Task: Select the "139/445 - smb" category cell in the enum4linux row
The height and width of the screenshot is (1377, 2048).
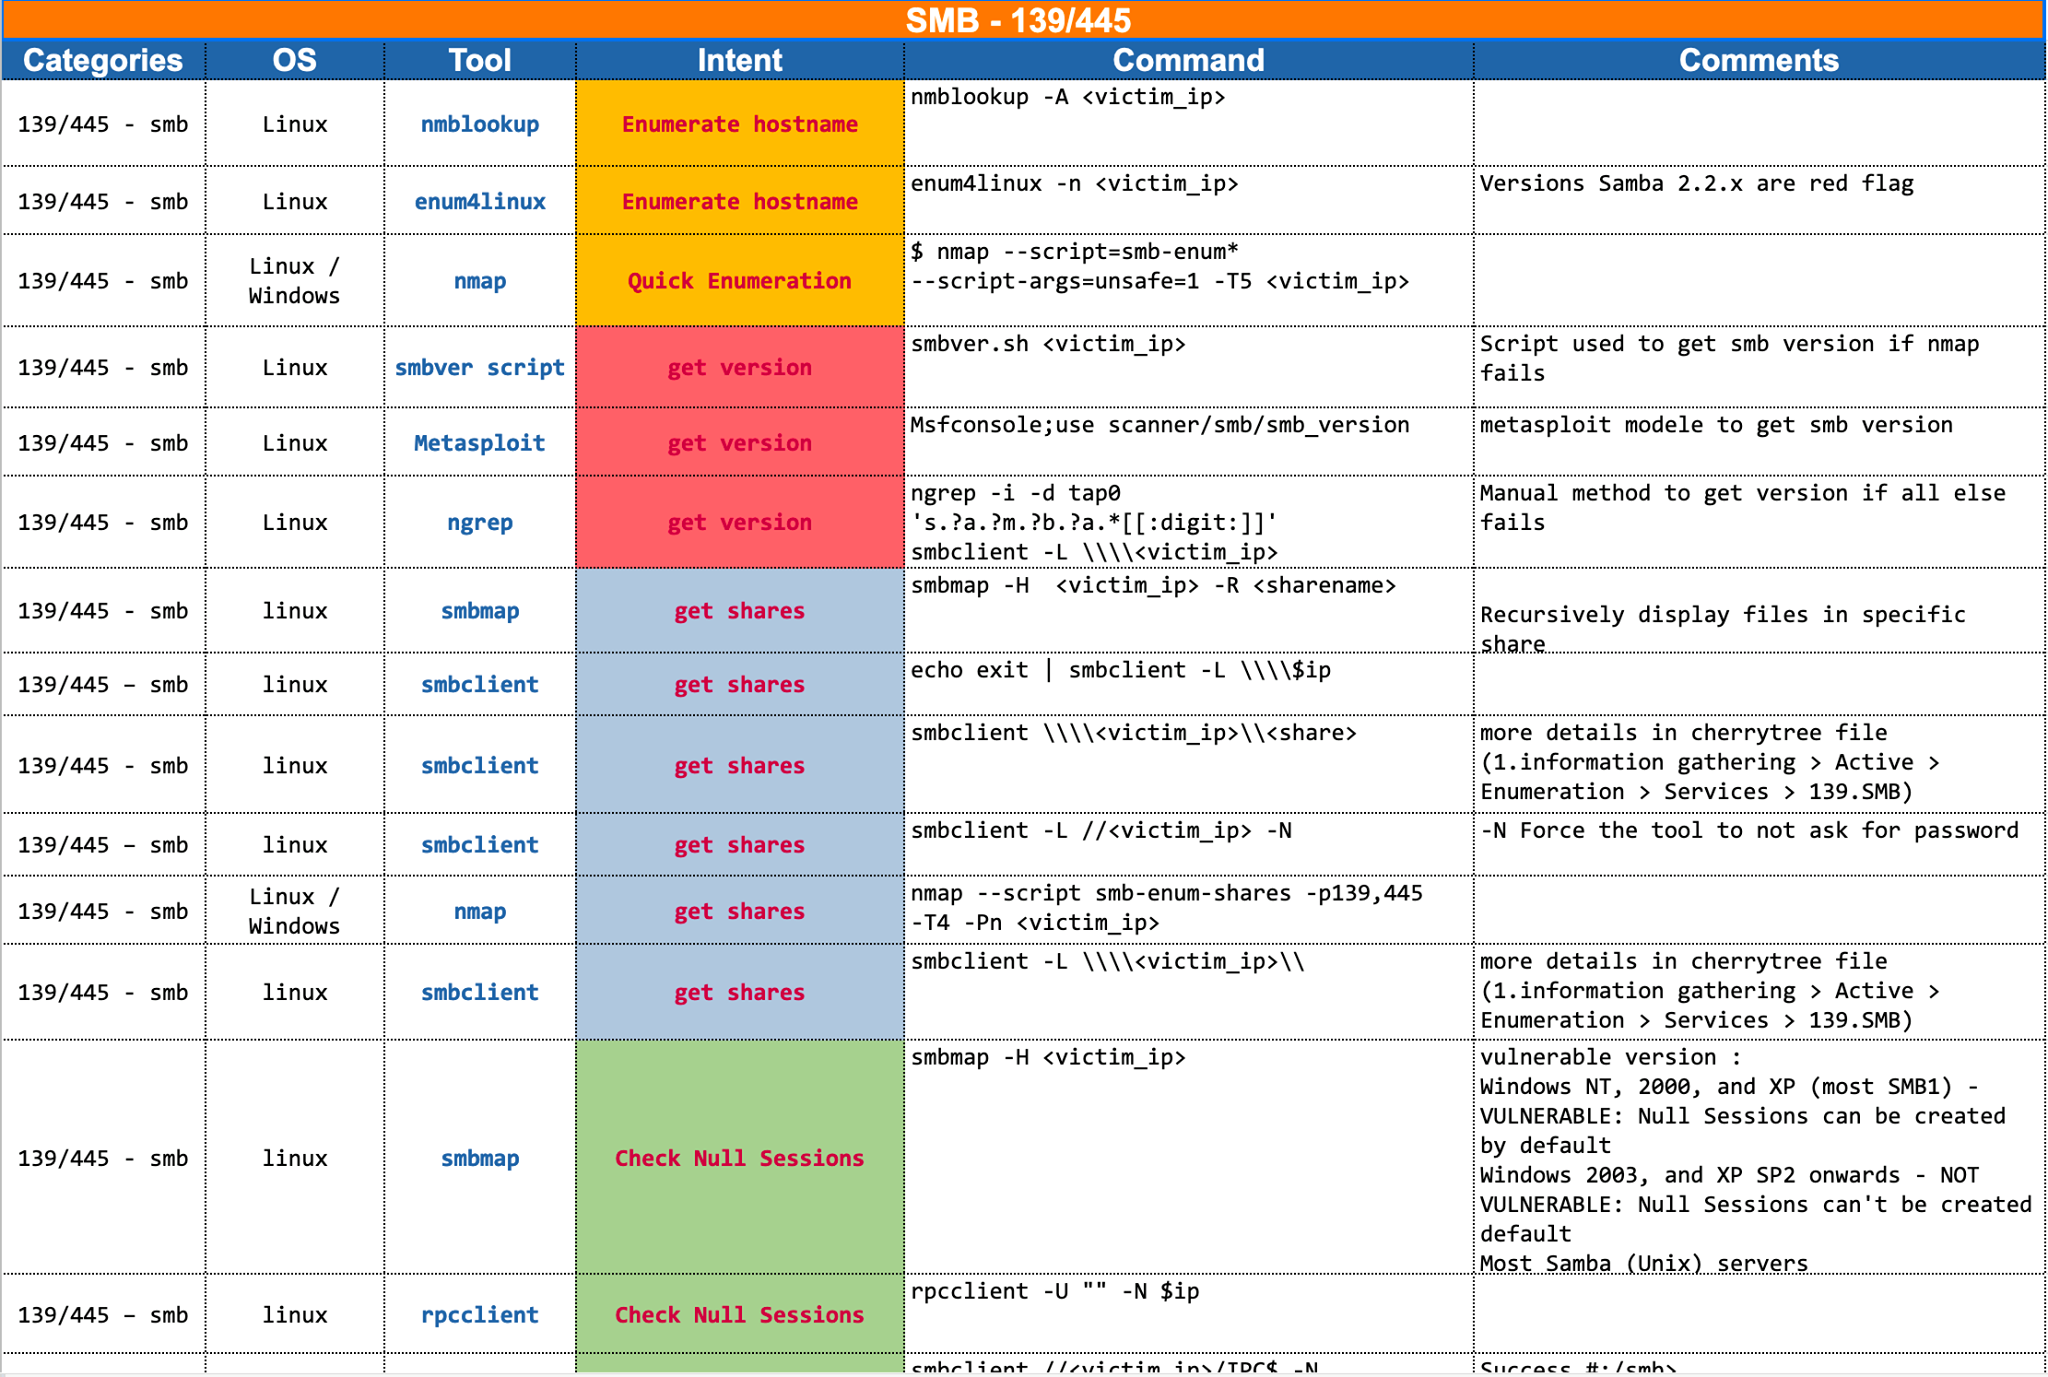Action: pyautogui.click(x=103, y=201)
